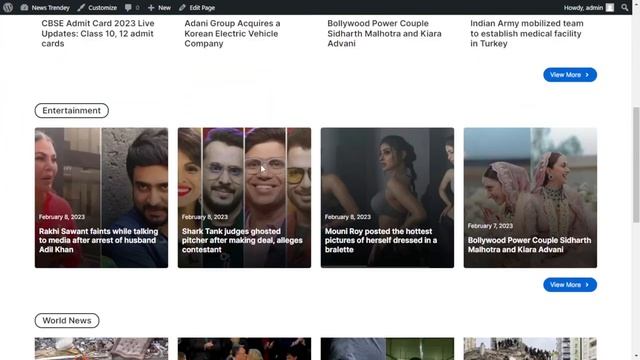The width and height of the screenshot is (640, 360).
Task: Click the News Trendey dashboard icon
Action: pos(24,7)
